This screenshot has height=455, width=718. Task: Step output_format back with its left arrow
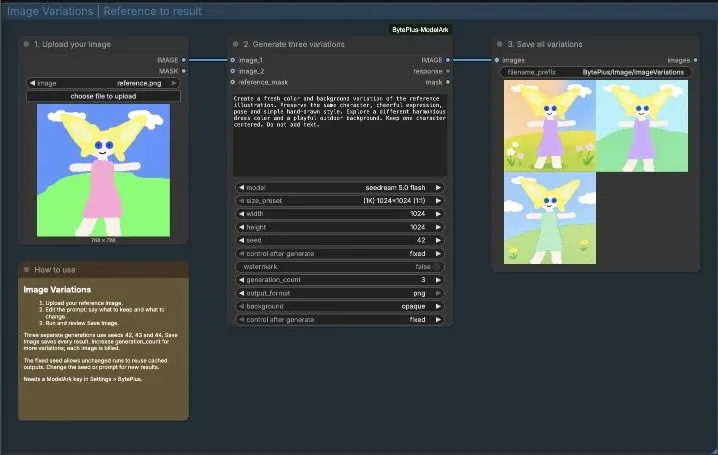[x=241, y=293]
